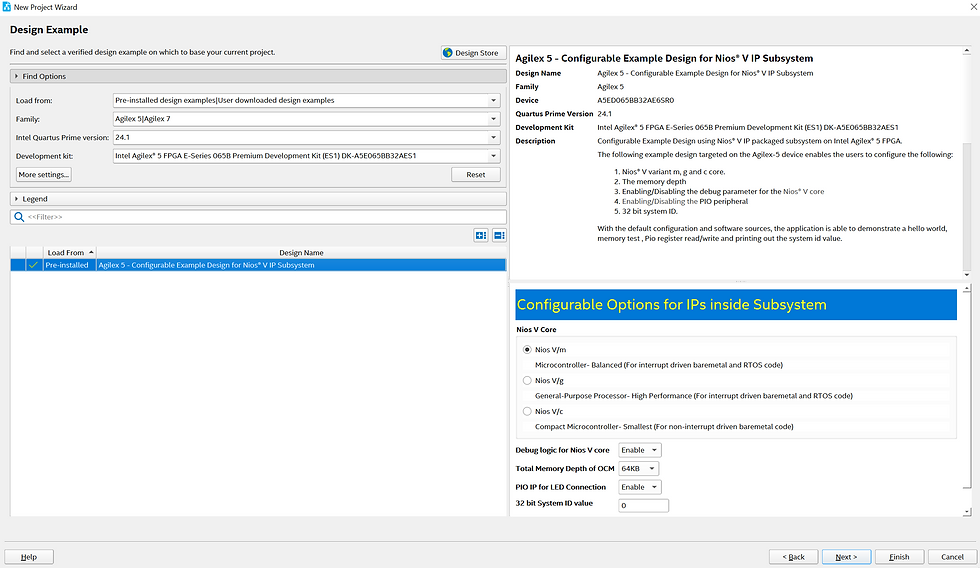The width and height of the screenshot is (980, 568).
Task: Click the New Project Wizard title icon
Action: tap(6, 7)
